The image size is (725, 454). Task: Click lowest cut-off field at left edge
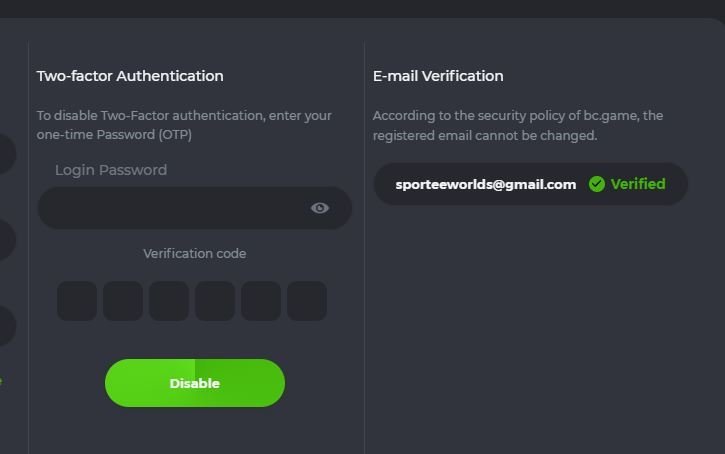tap(6, 326)
